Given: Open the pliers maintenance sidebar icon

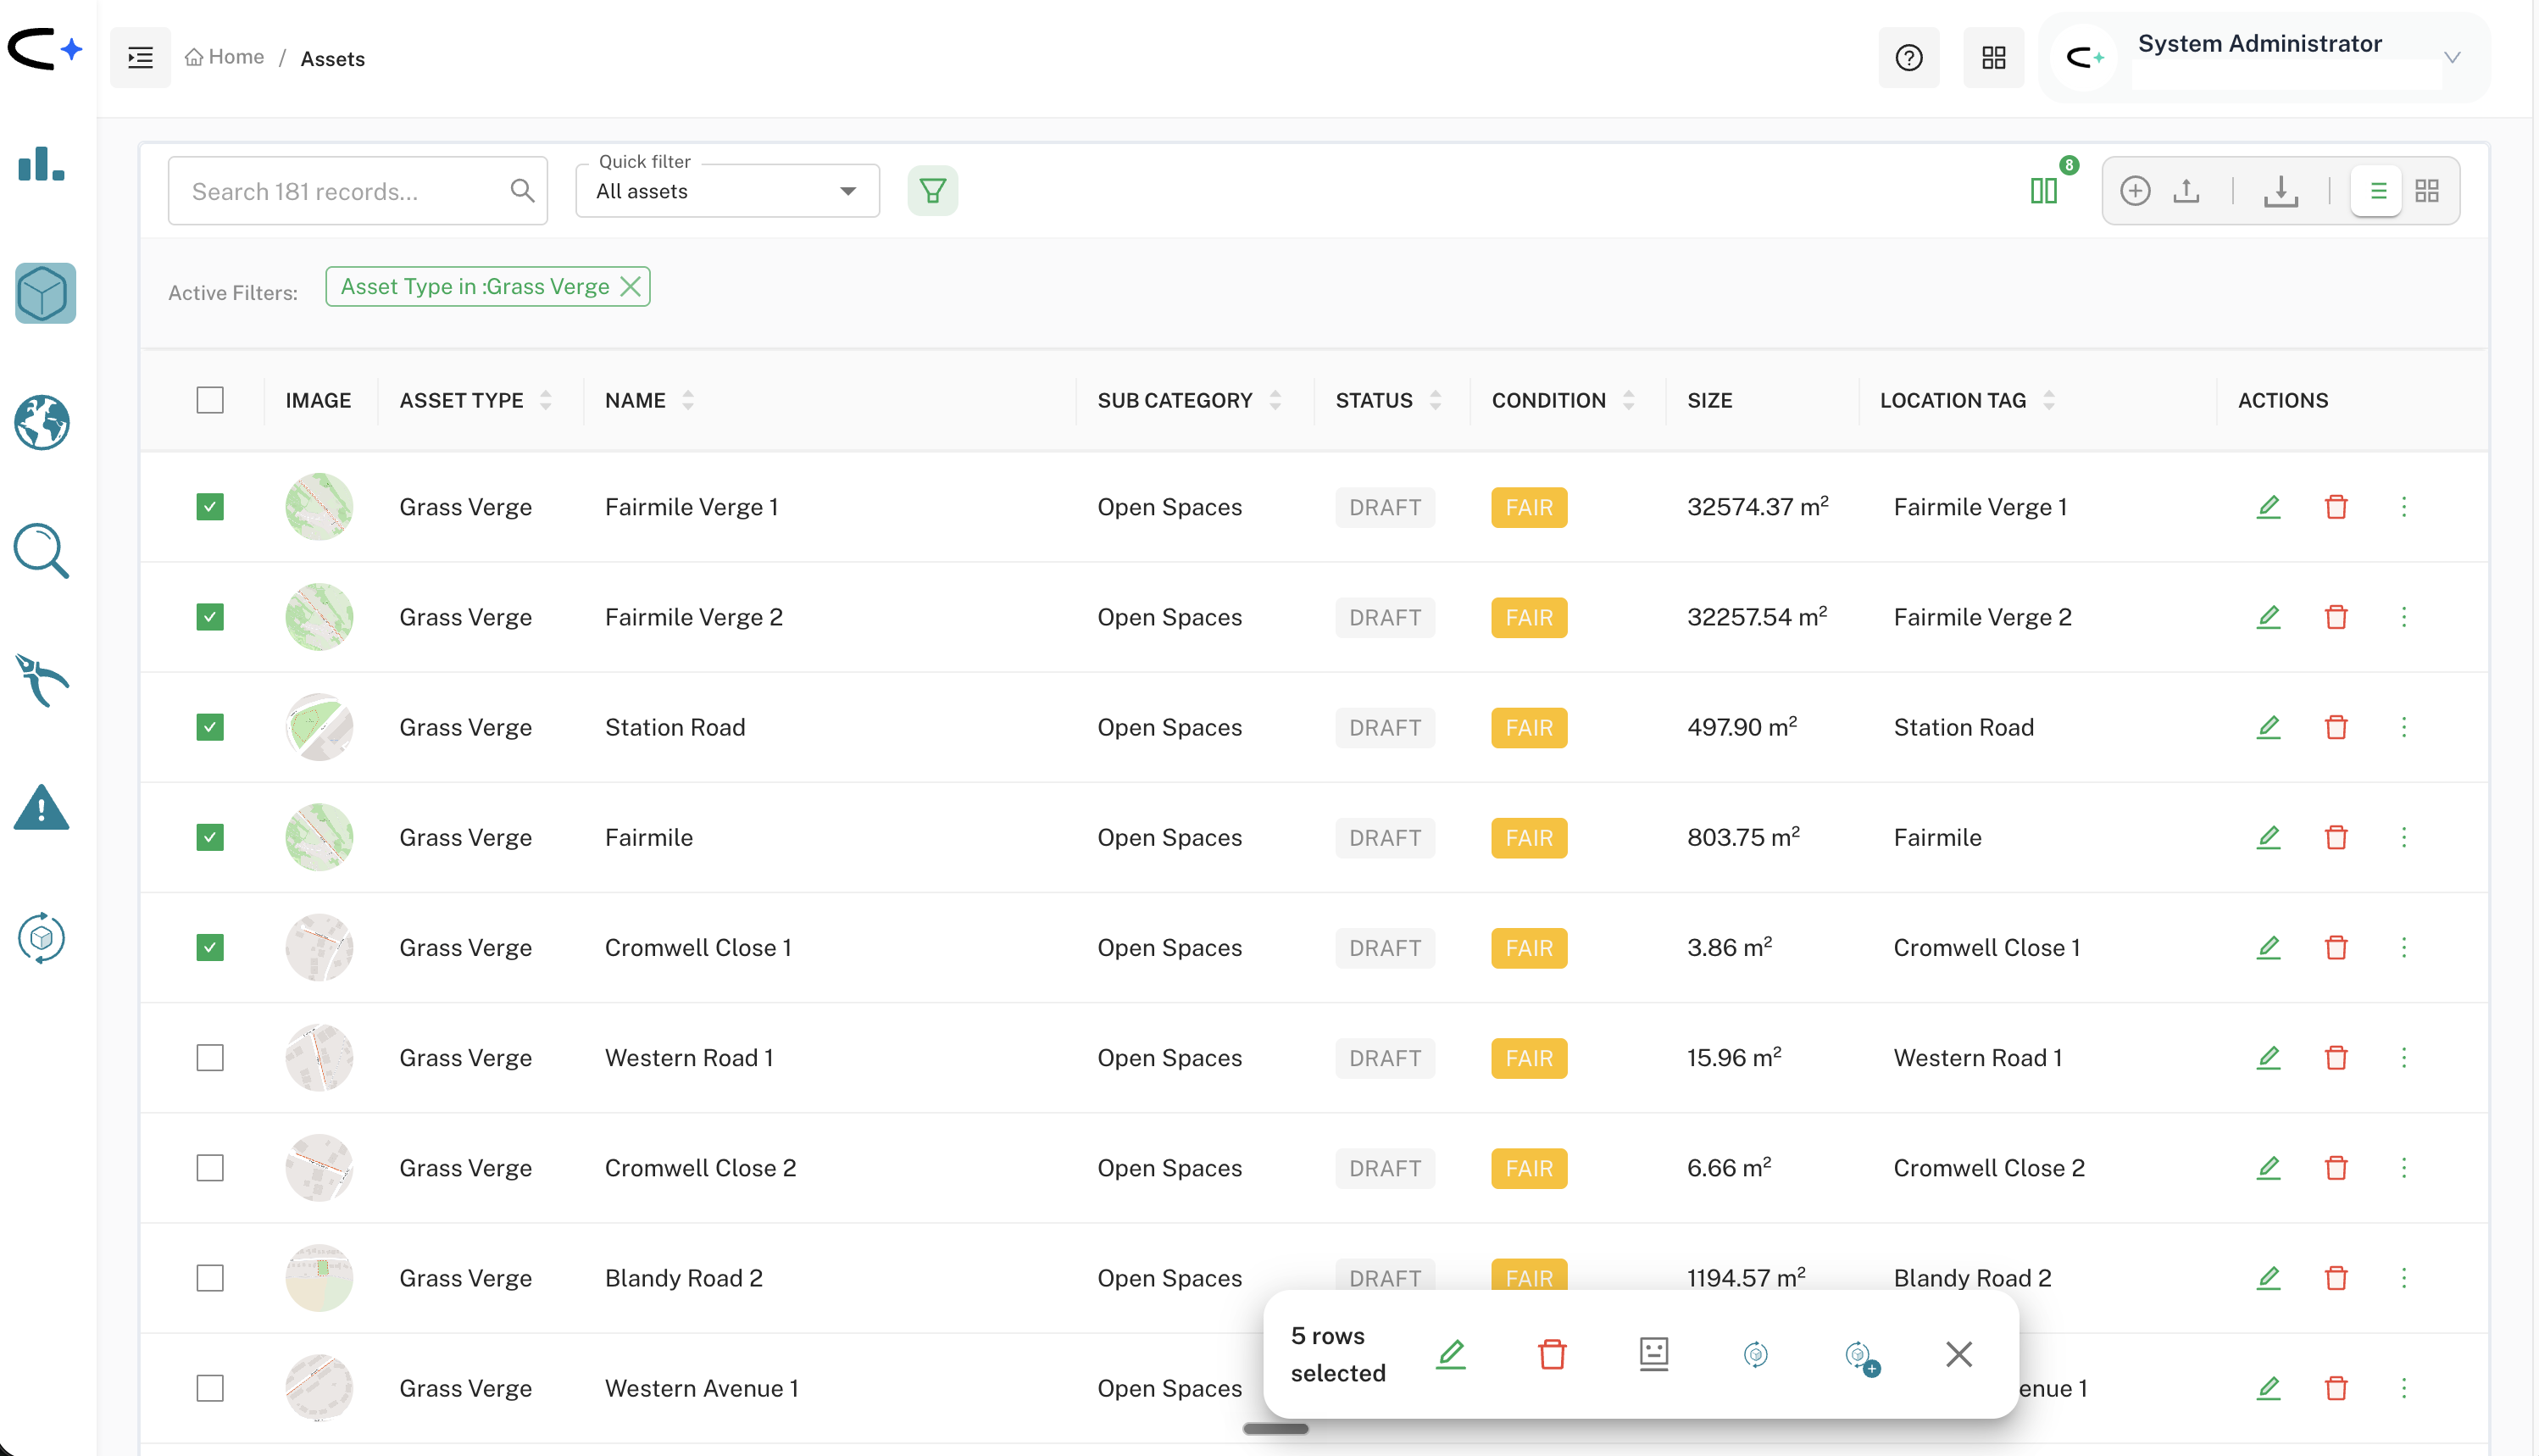Looking at the screenshot, I should coord(42,680).
